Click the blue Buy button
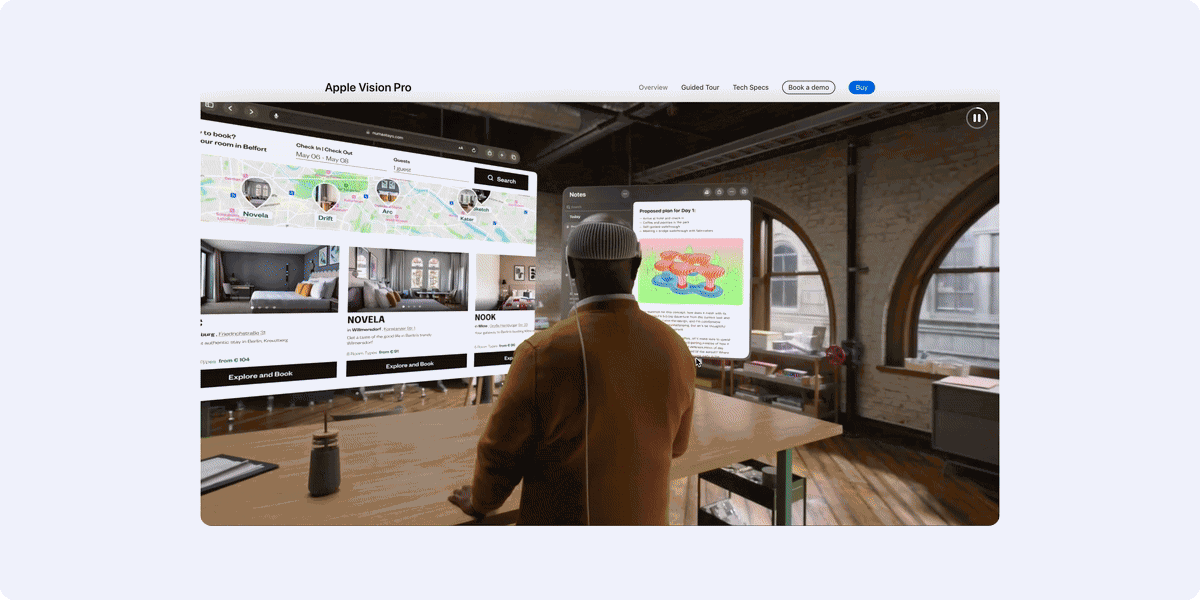1200x600 pixels. (x=861, y=88)
